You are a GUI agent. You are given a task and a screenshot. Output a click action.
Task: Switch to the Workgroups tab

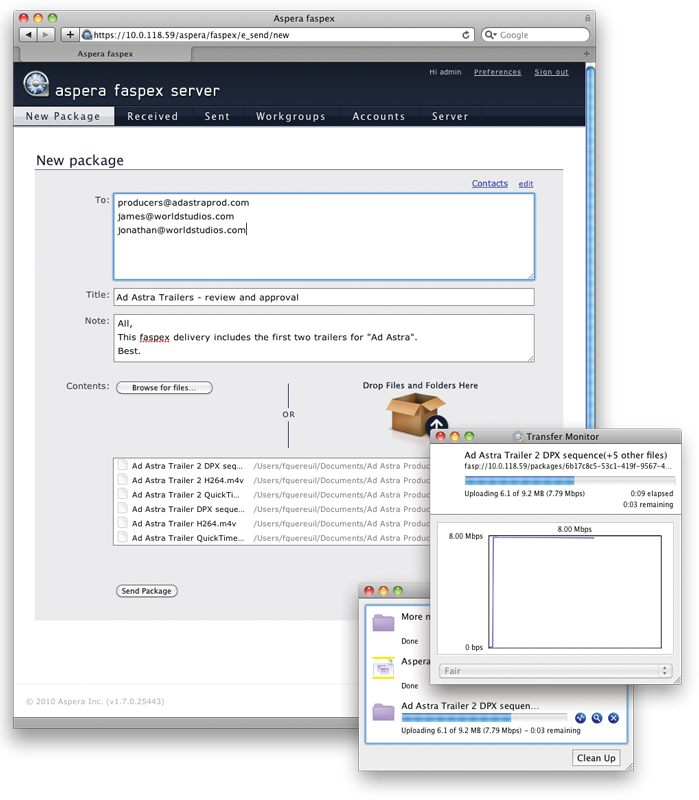(x=290, y=117)
